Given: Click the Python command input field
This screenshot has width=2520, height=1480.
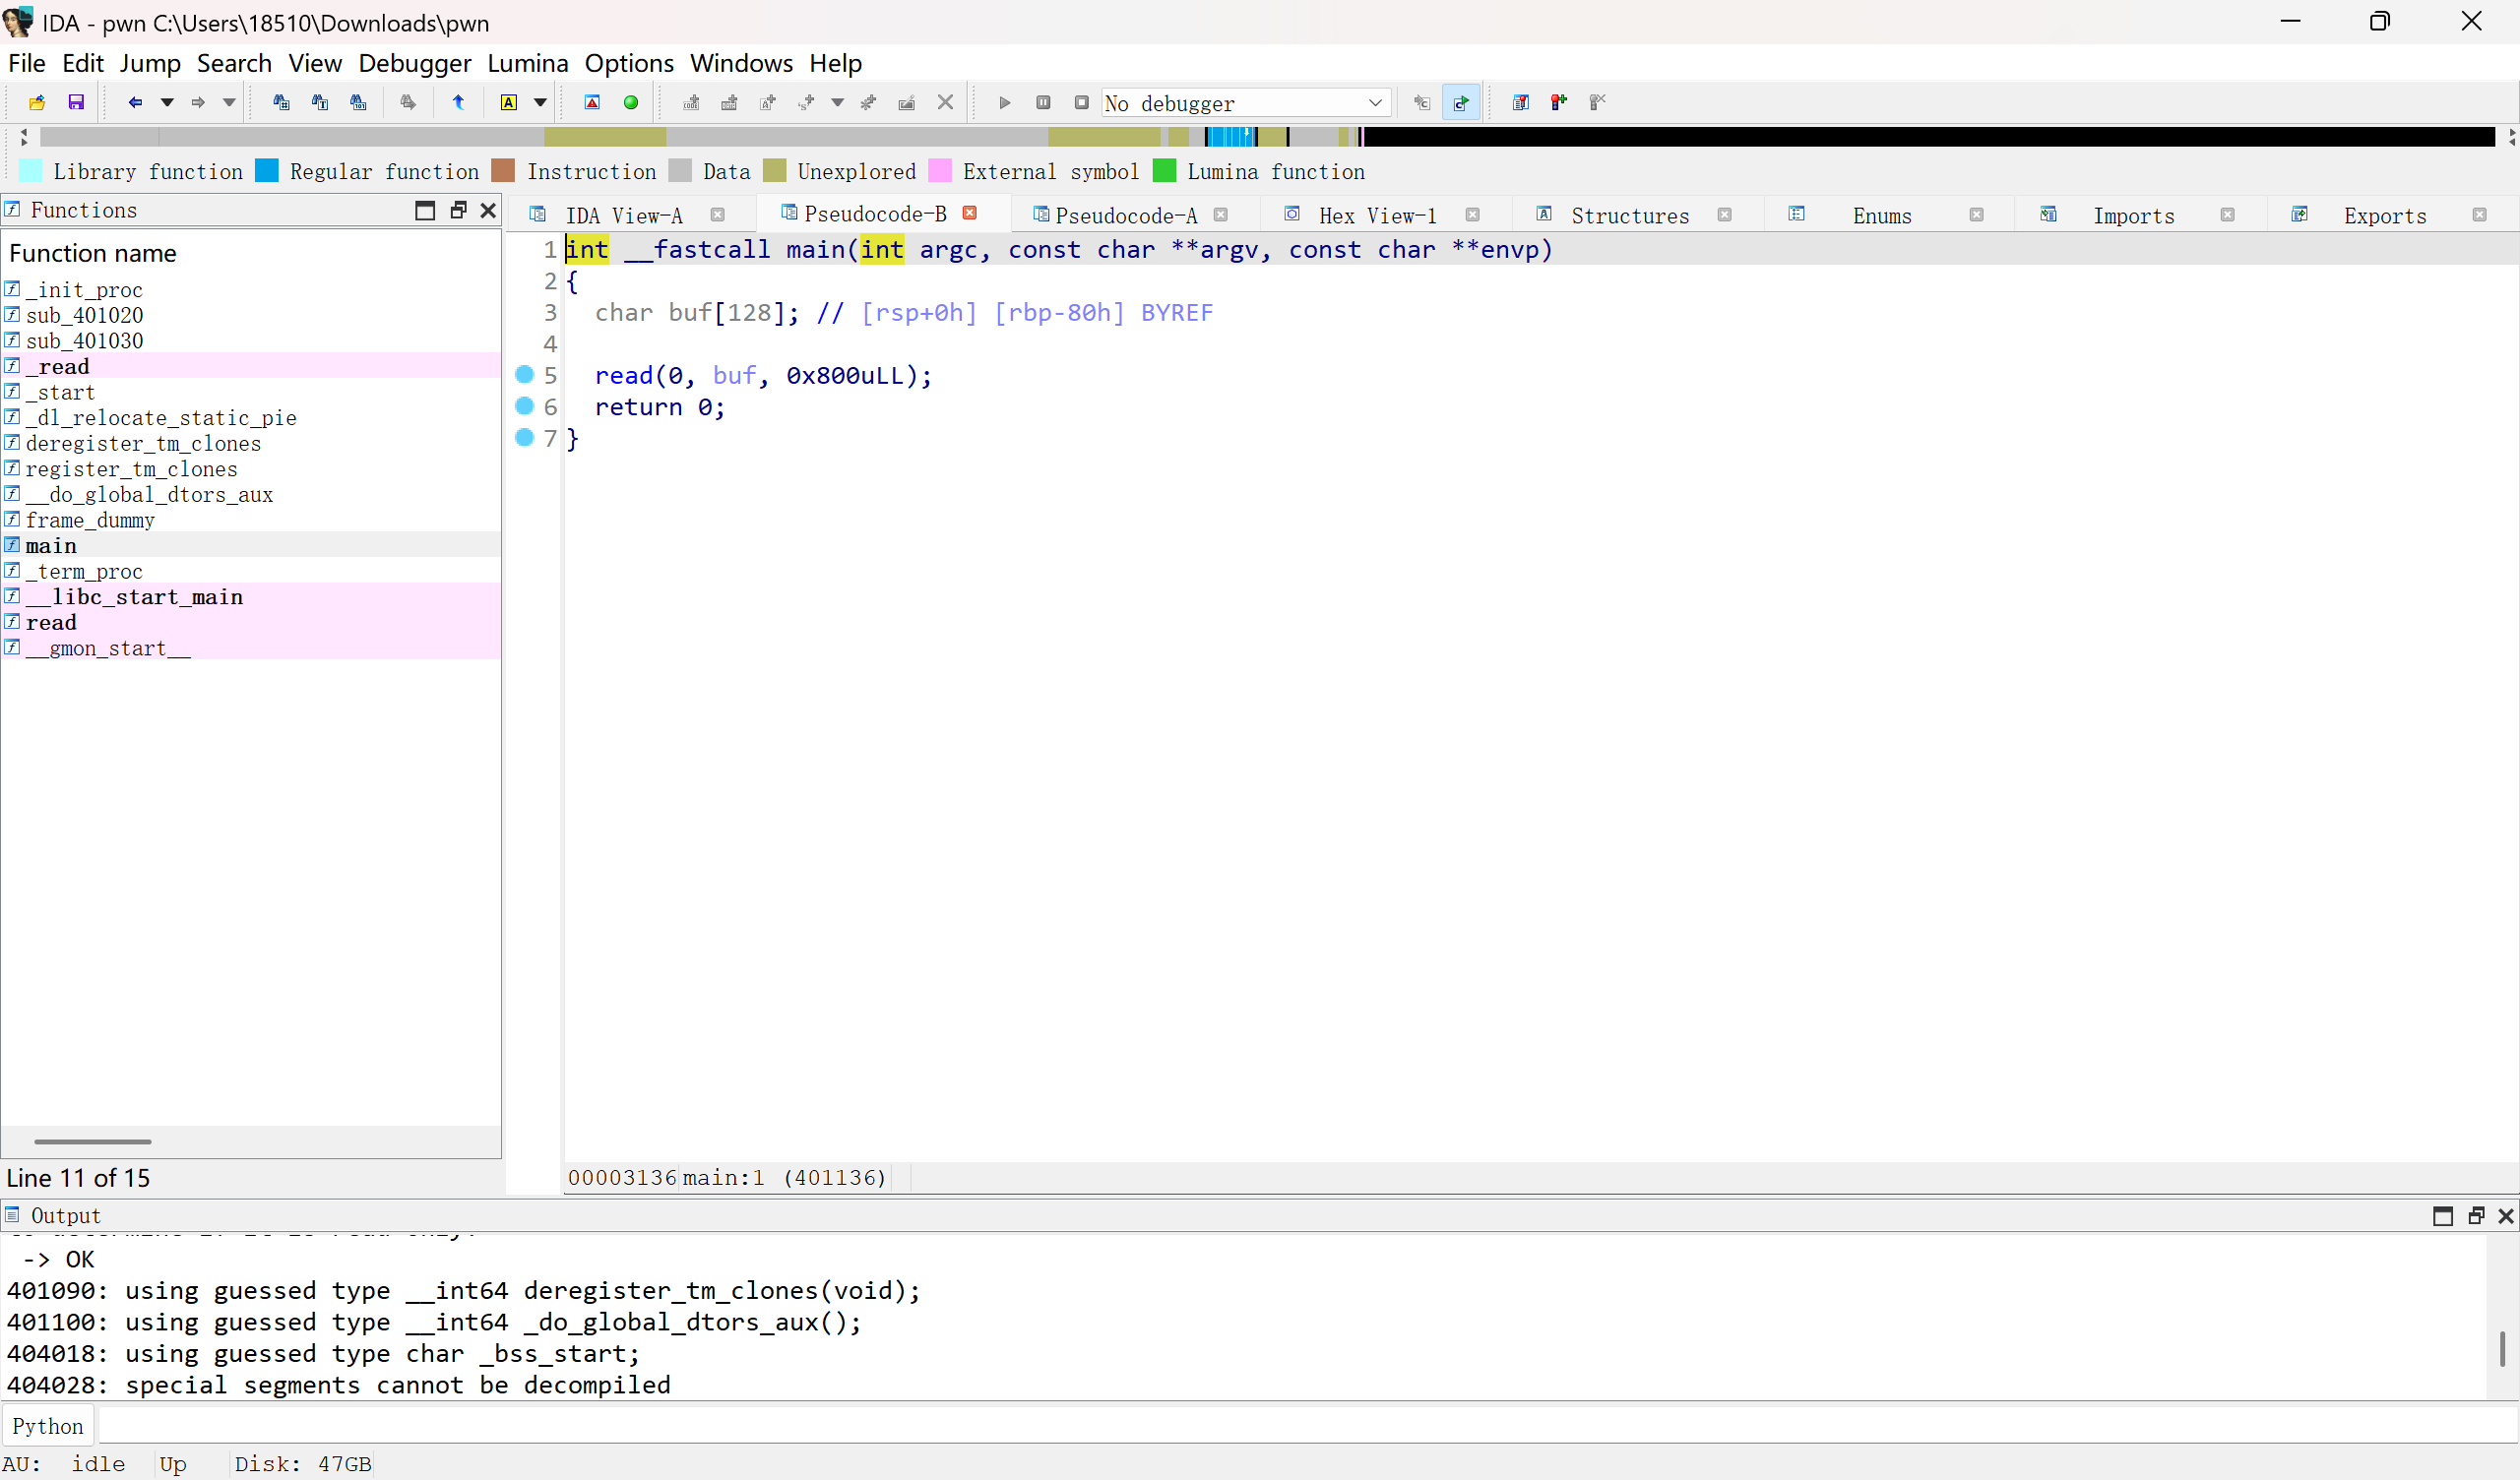Looking at the screenshot, I should tap(1307, 1425).
